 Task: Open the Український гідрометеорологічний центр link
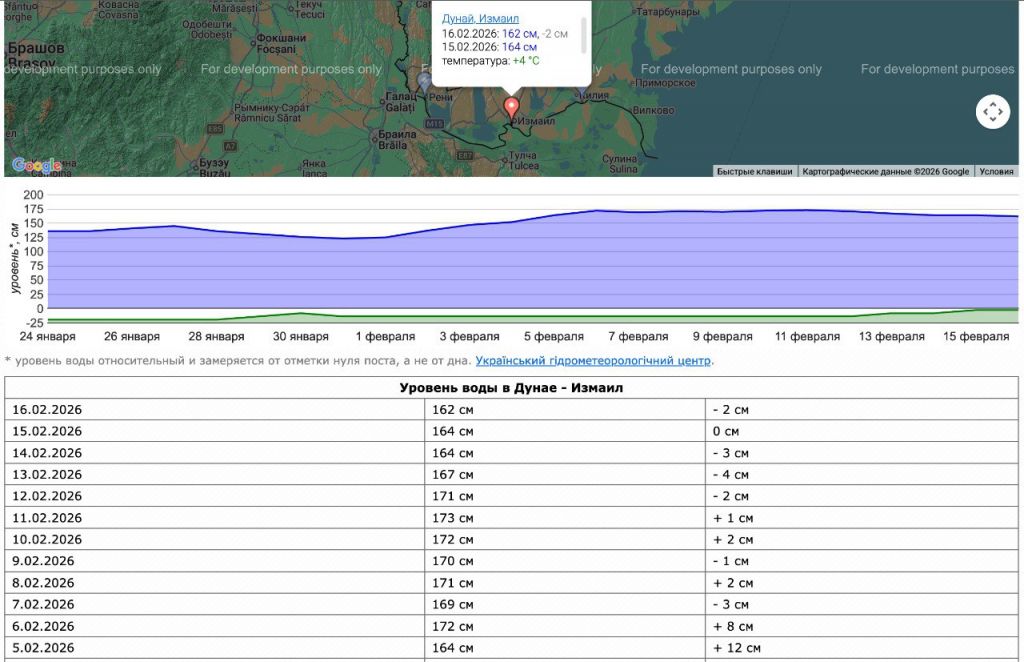tap(593, 360)
